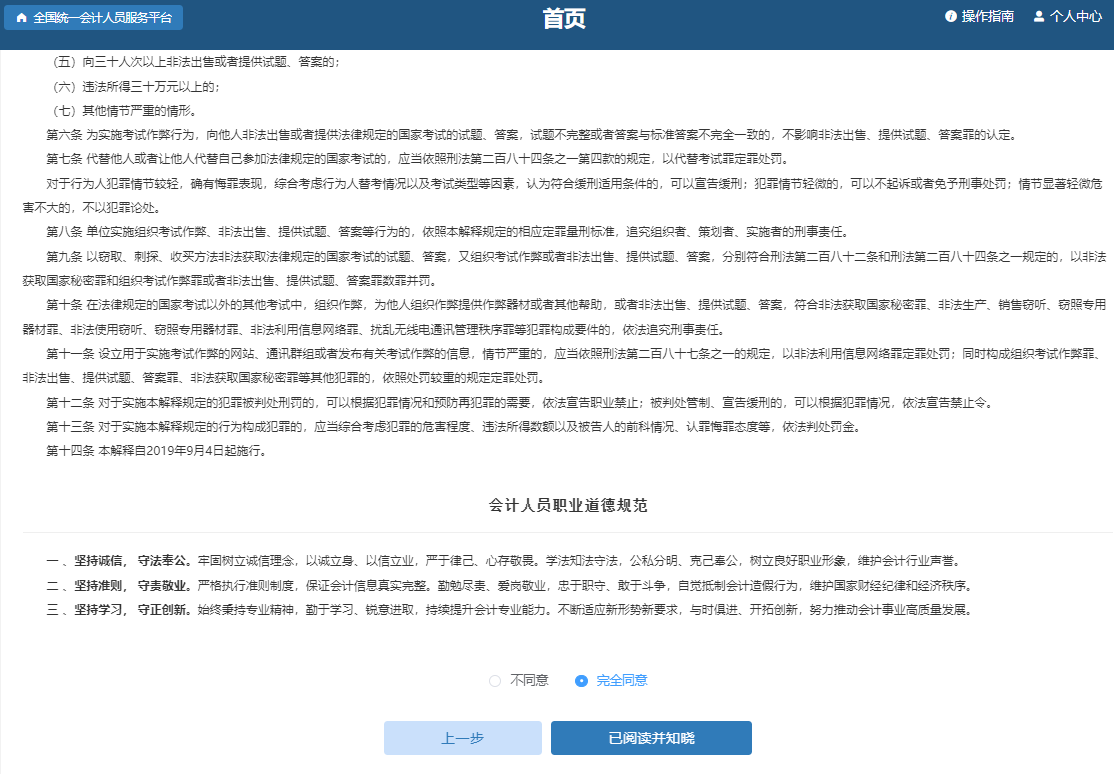Click the user silhouette icon at top right
The height and width of the screenshot is (774, 1114).
click(1039, 16)
